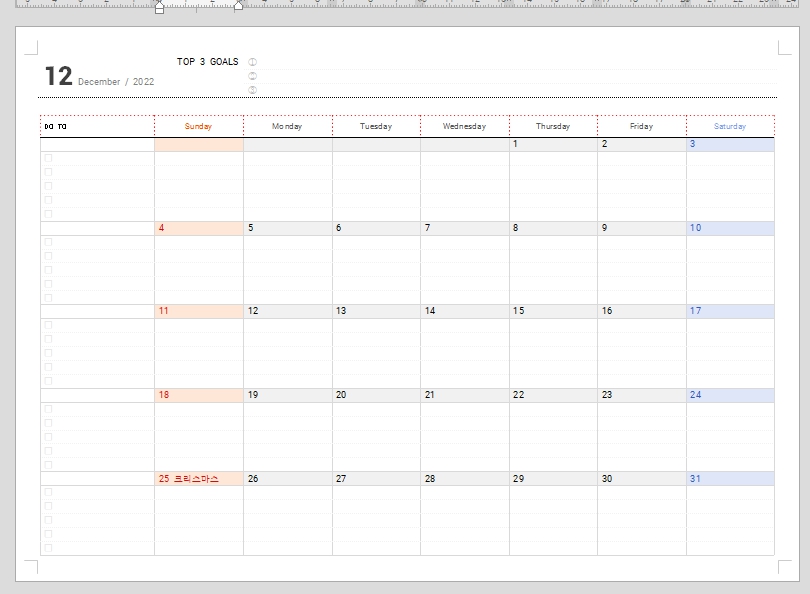Click the date cell '2' on Friday
810x594 pixels.
coord(642,144)
